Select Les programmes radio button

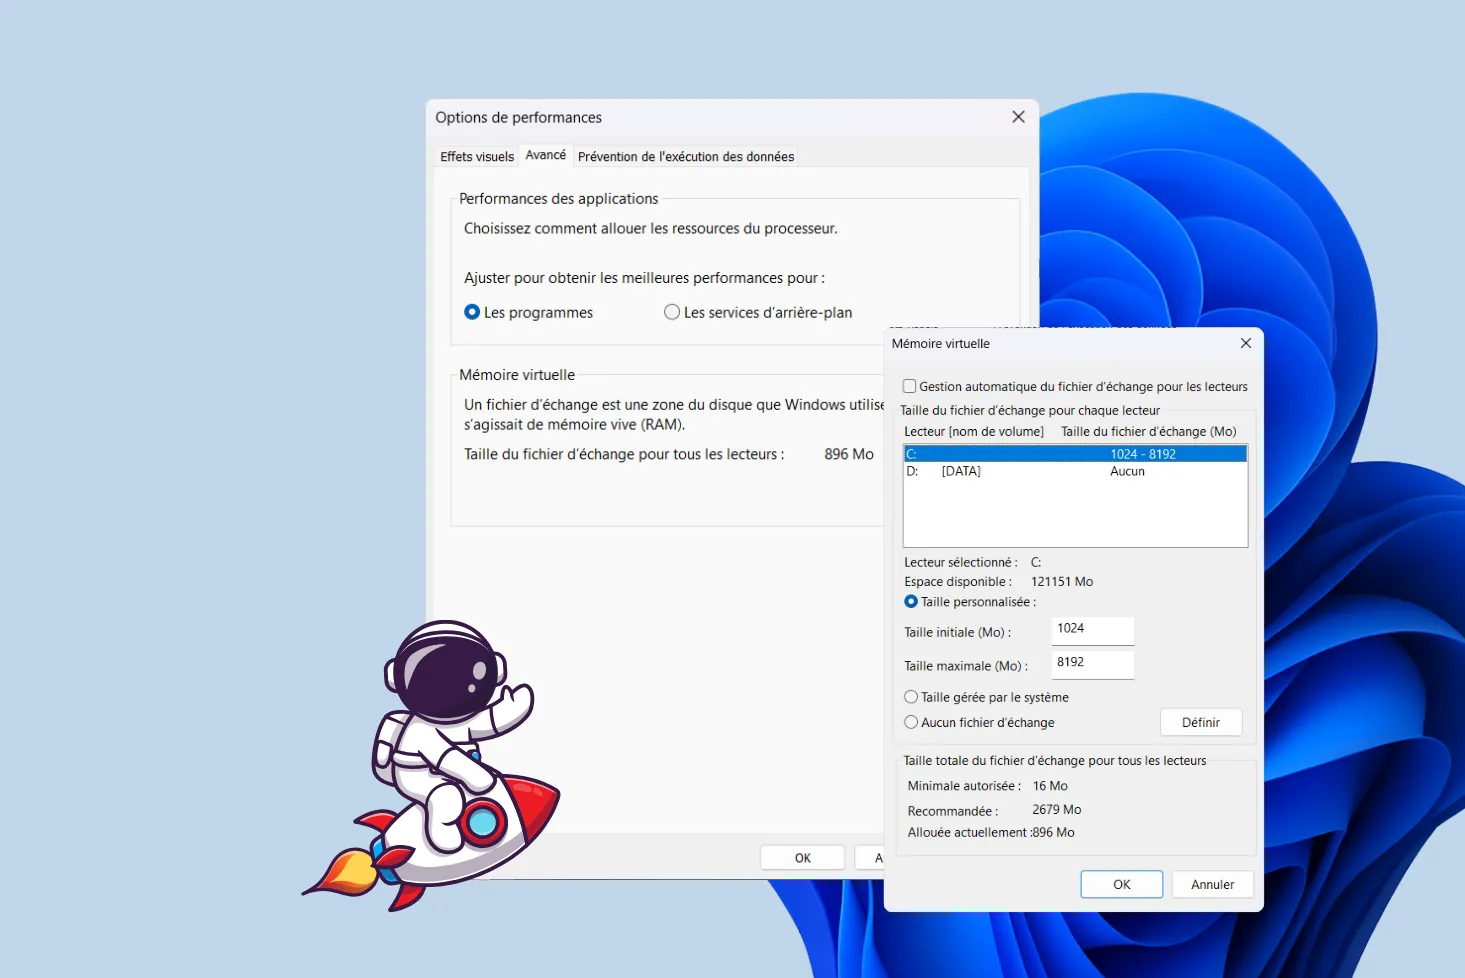471,312
